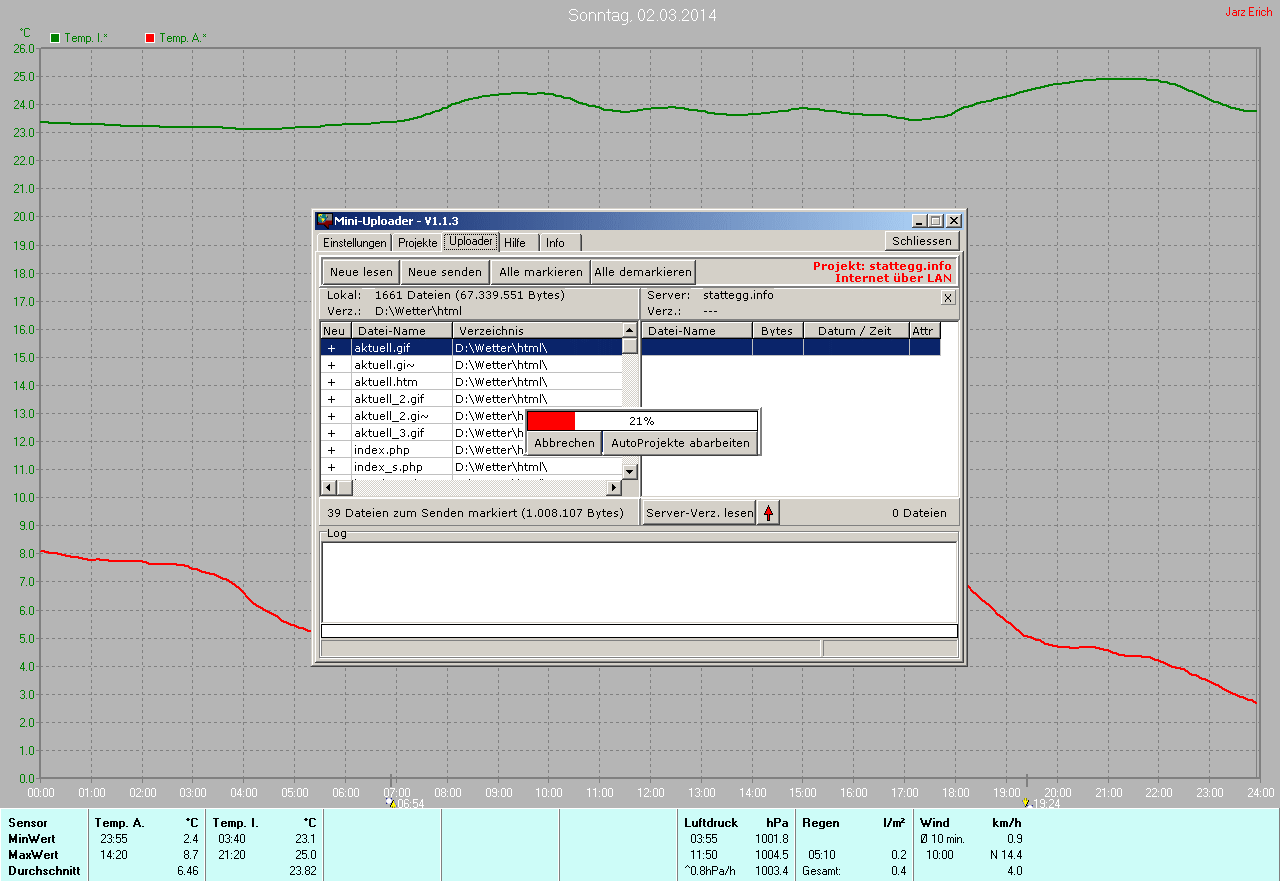Click the sunset marker at 19:24
The height and width of the screenshot is (881, 1280).
[1026, 802]
